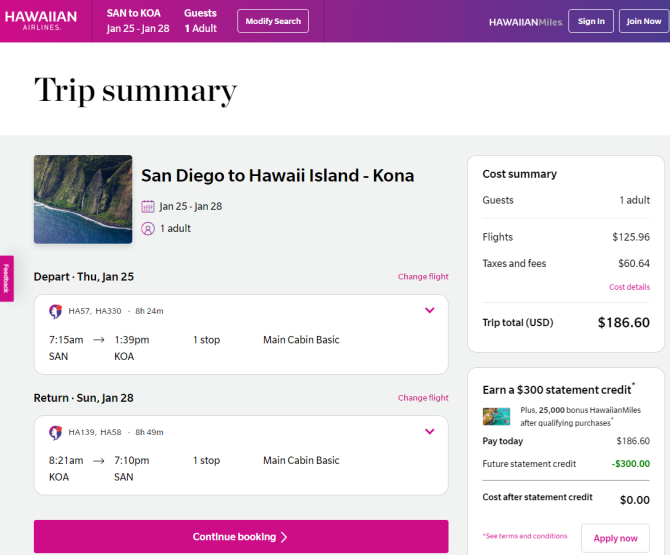Click the Cost summary heading

[x=520, y=174]
